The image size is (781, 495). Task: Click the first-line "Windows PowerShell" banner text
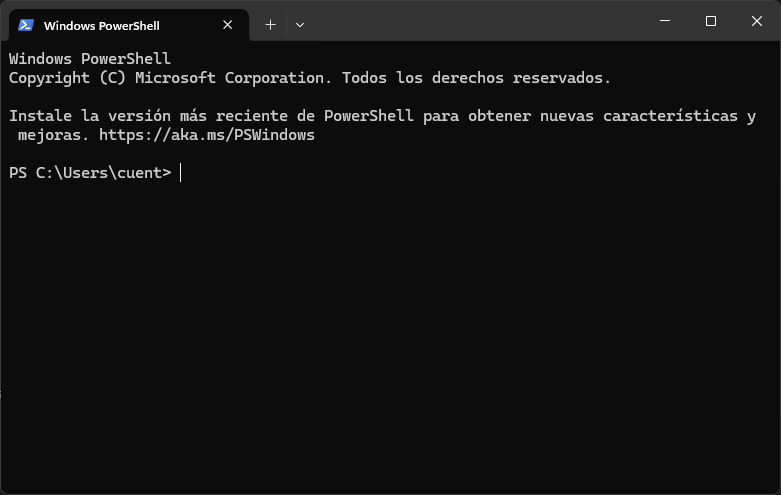pyautogui.click(x=90, y=59)
